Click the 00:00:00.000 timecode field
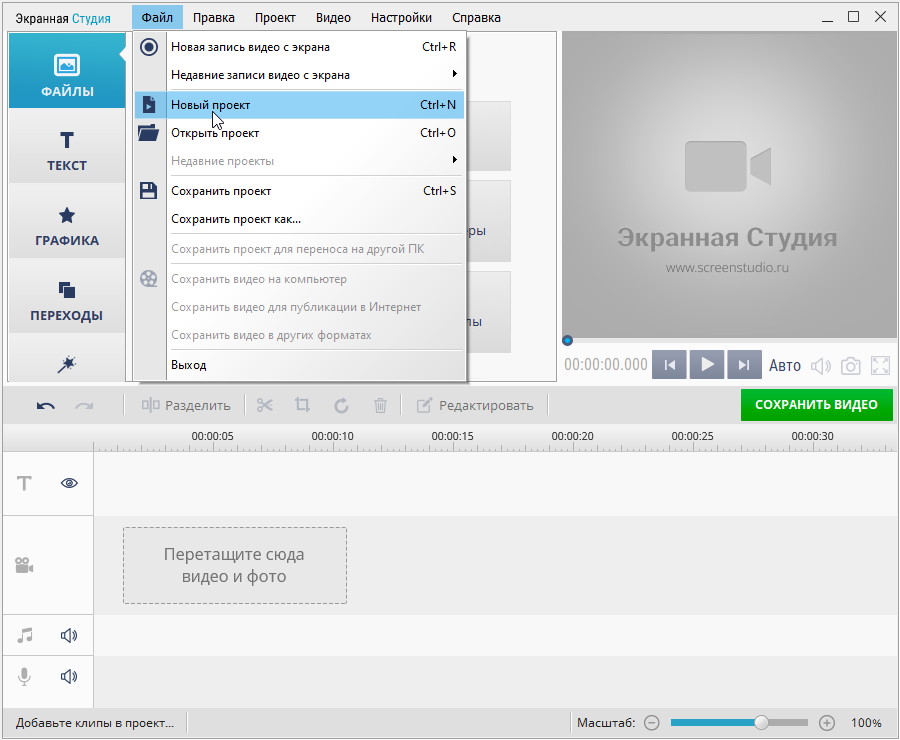900x740 pixels. click(606, 365)
